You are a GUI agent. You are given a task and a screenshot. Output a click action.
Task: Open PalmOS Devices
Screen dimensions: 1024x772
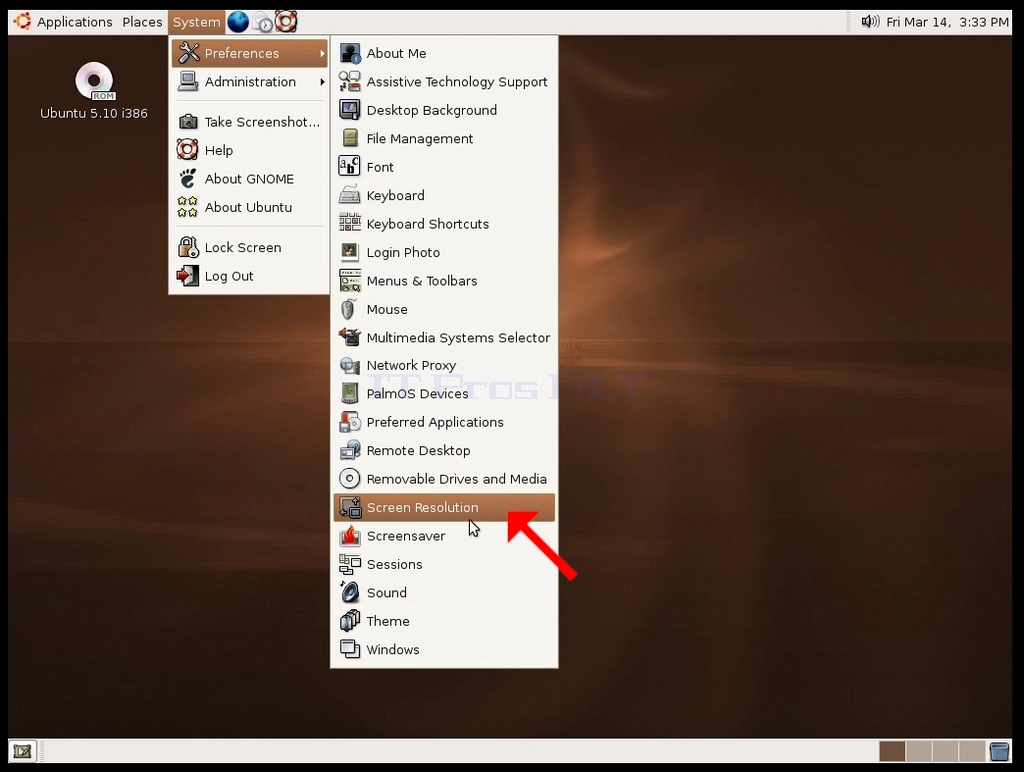(444, 394)
